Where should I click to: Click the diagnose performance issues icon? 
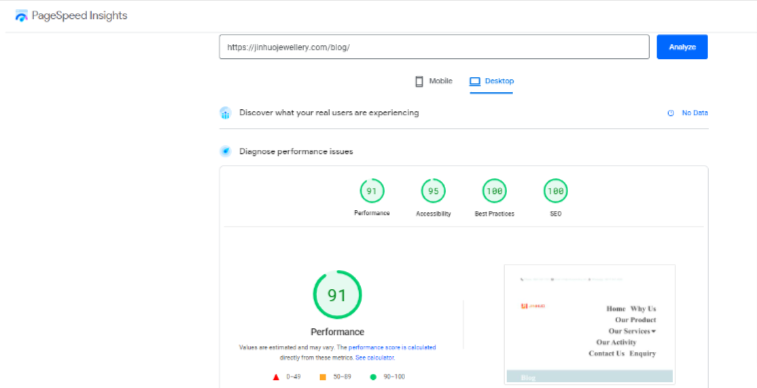[225, 152]
